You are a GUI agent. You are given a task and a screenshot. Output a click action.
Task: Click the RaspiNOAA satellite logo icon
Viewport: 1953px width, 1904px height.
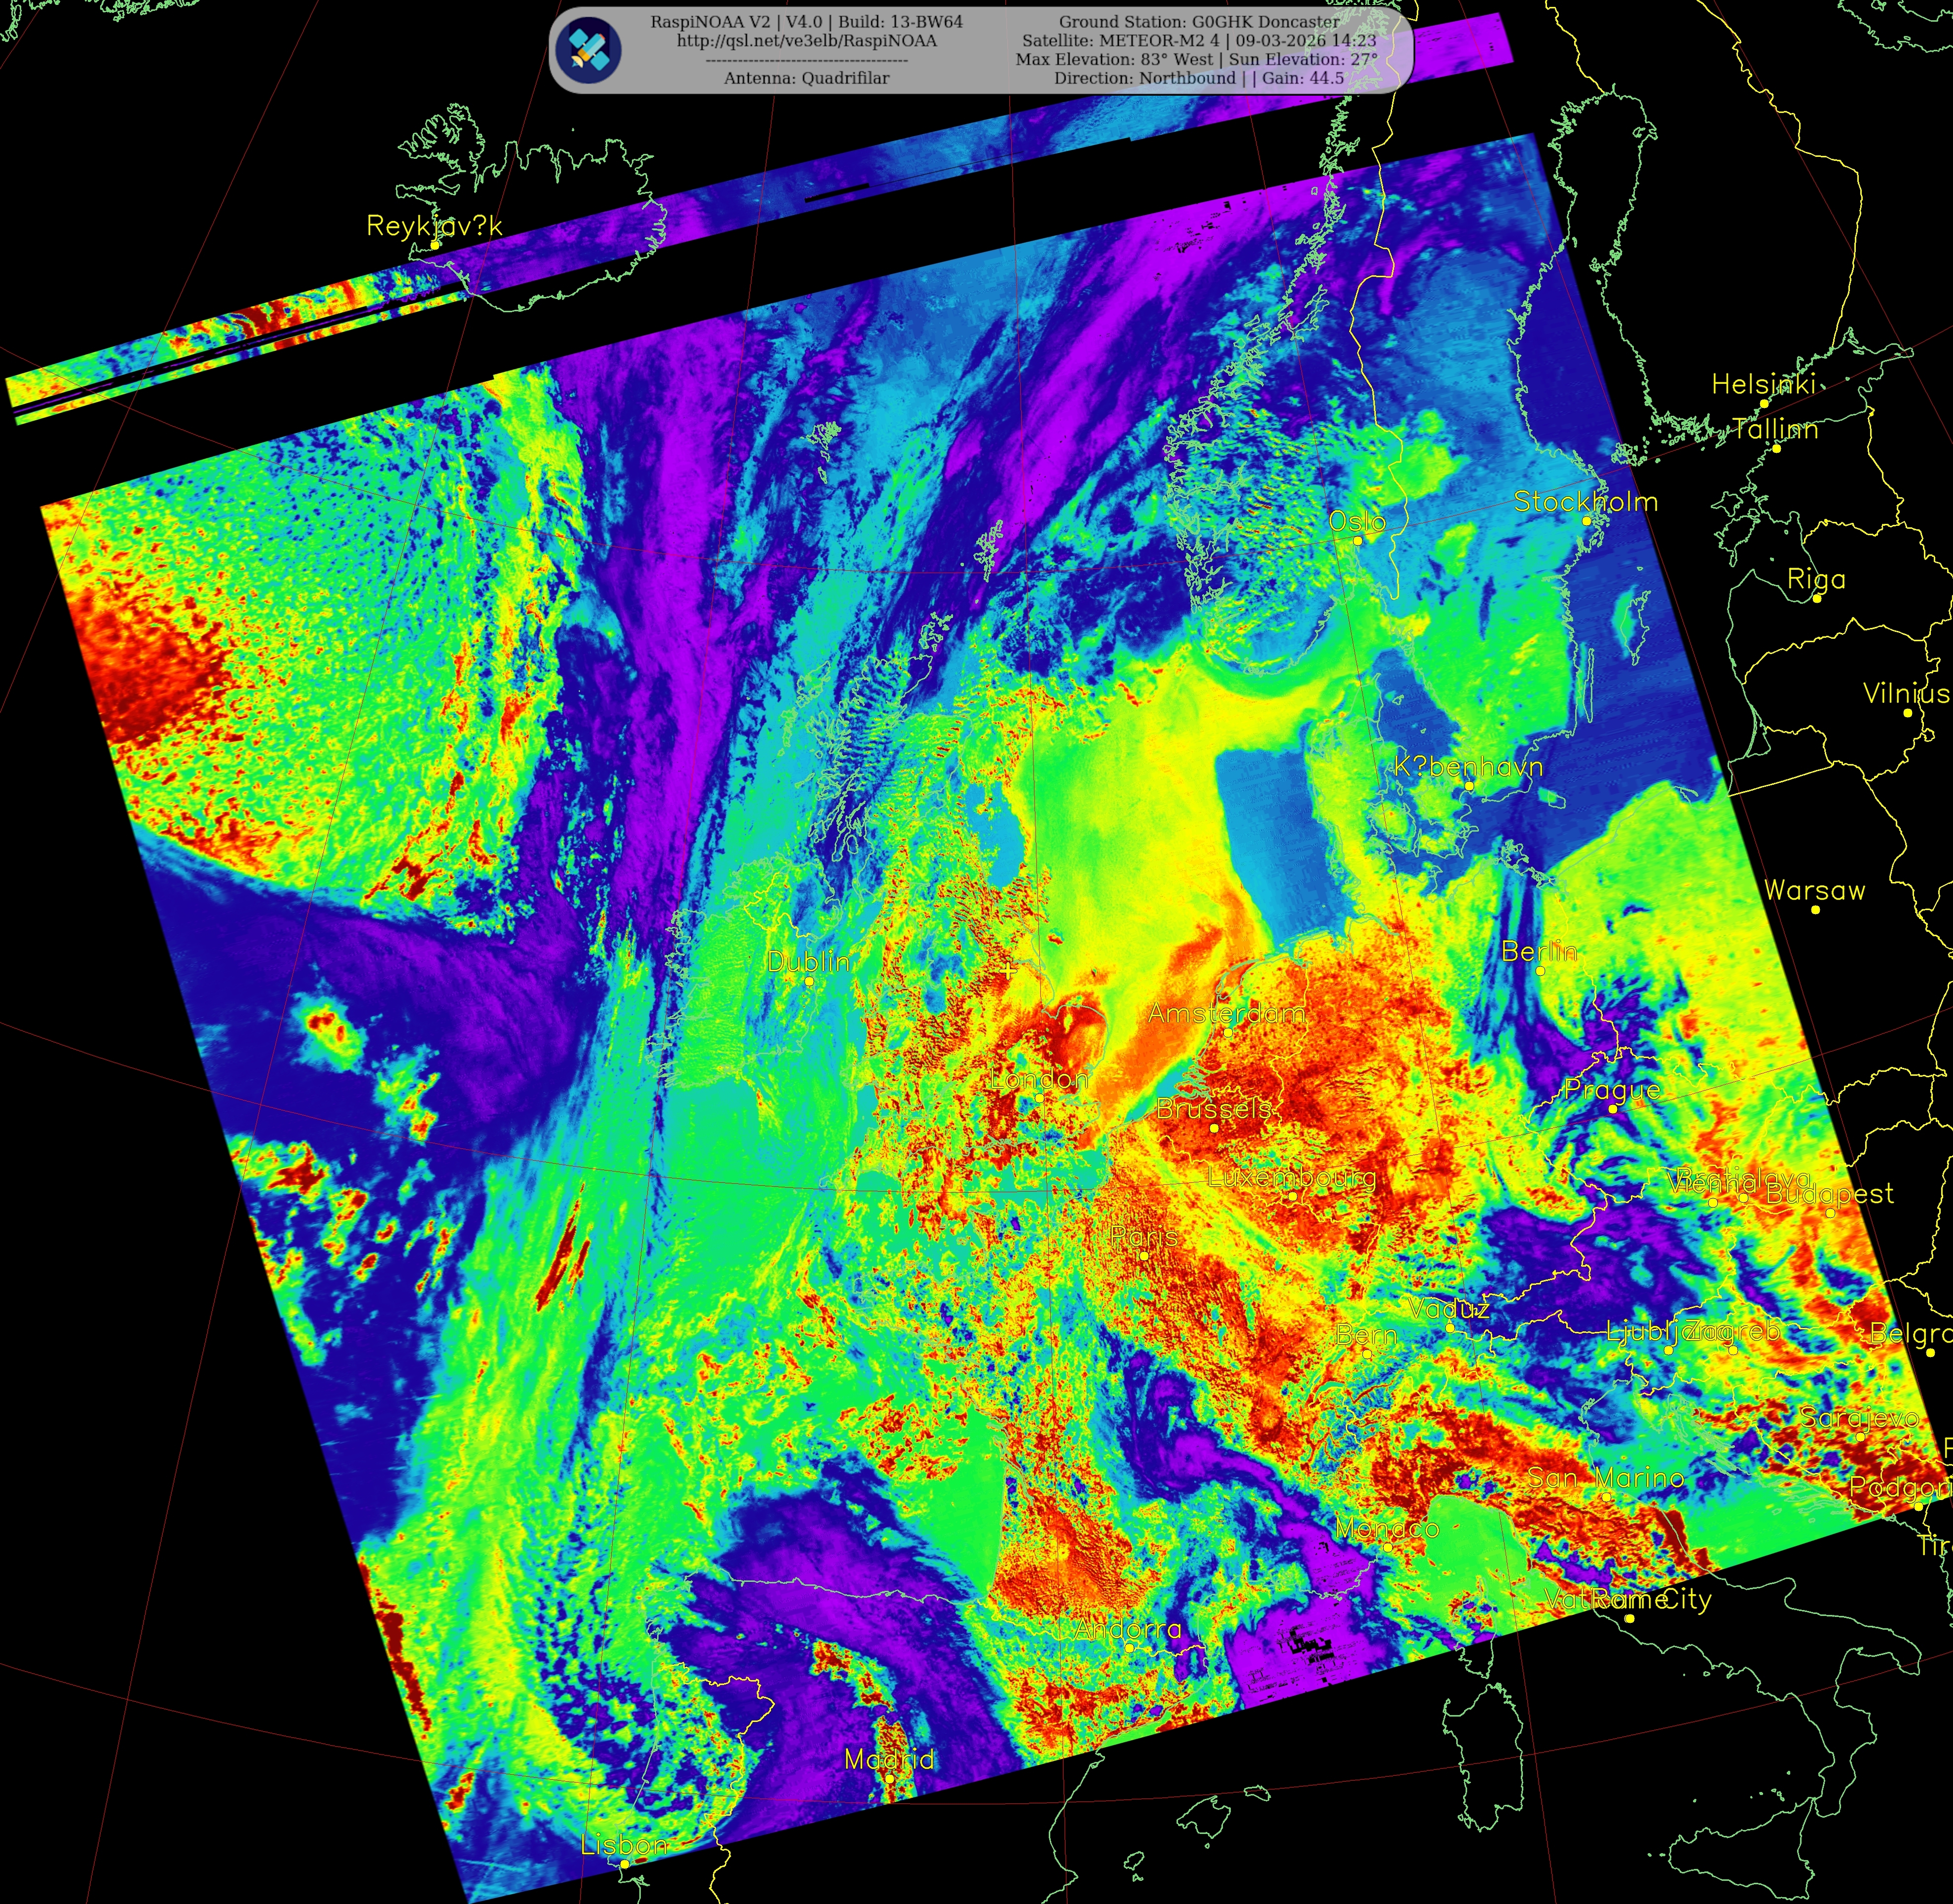pos(589,50)
